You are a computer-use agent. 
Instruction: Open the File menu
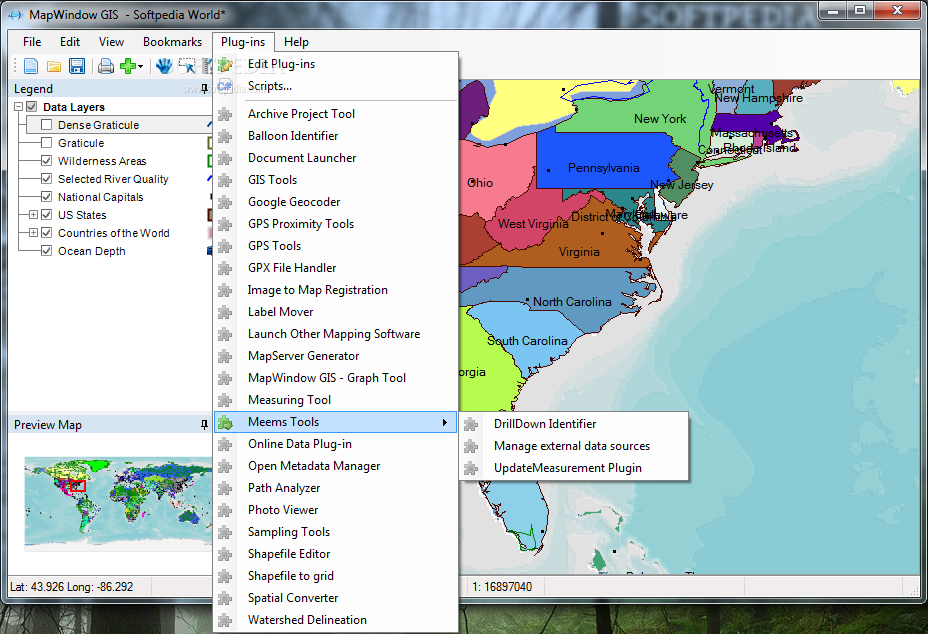click(32, 42)
